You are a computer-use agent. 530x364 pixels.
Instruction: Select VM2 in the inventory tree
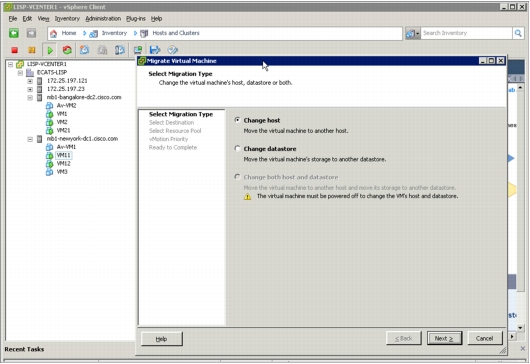[62, 122]
